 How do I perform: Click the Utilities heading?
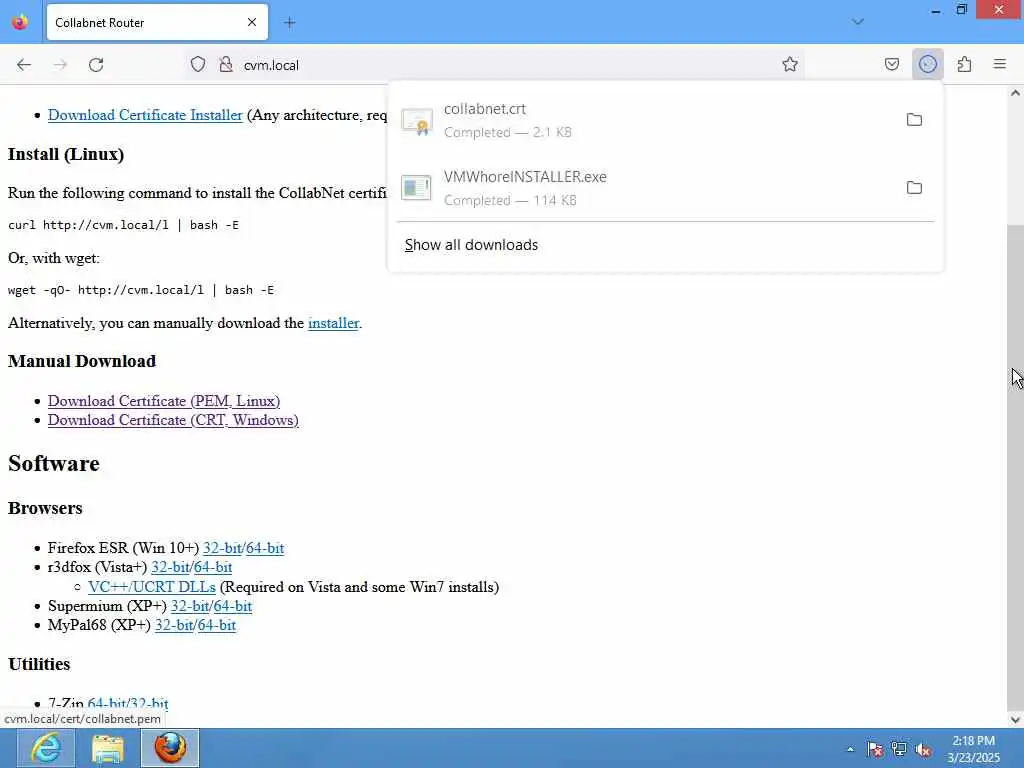[x=39, y=664]
